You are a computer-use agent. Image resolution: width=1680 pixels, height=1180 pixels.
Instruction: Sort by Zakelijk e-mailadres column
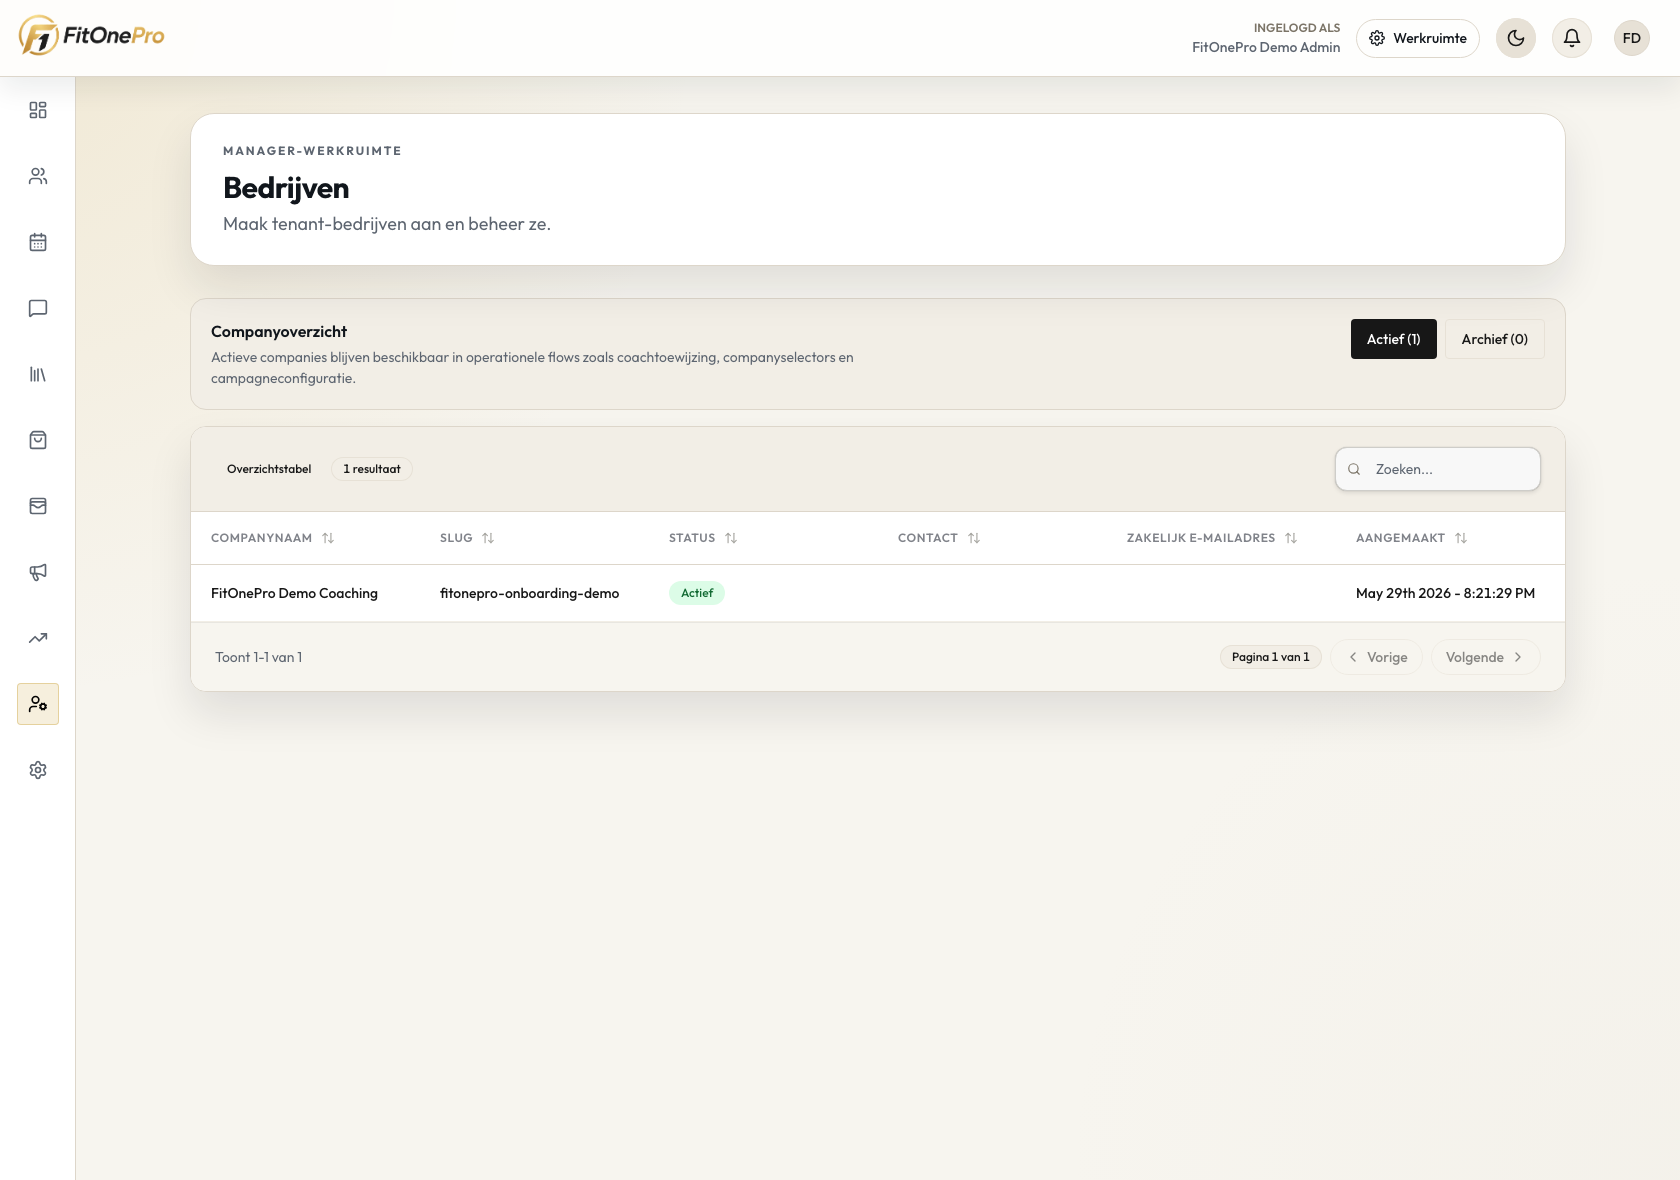1212,538
